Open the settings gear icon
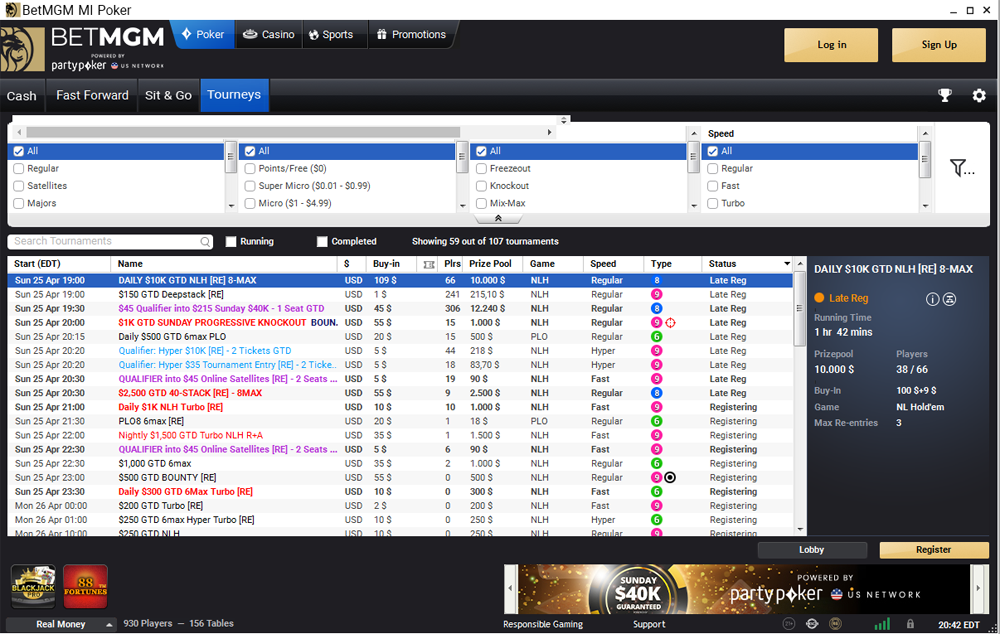 (x=979, y=96)
